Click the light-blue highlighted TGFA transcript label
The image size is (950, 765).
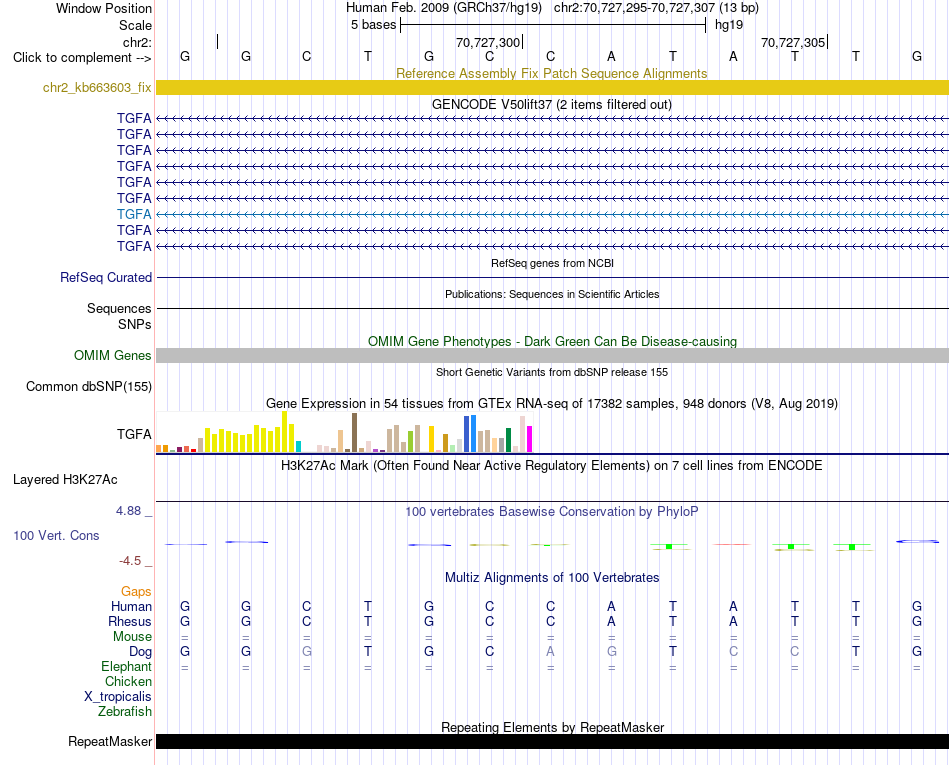pos(134,214)
